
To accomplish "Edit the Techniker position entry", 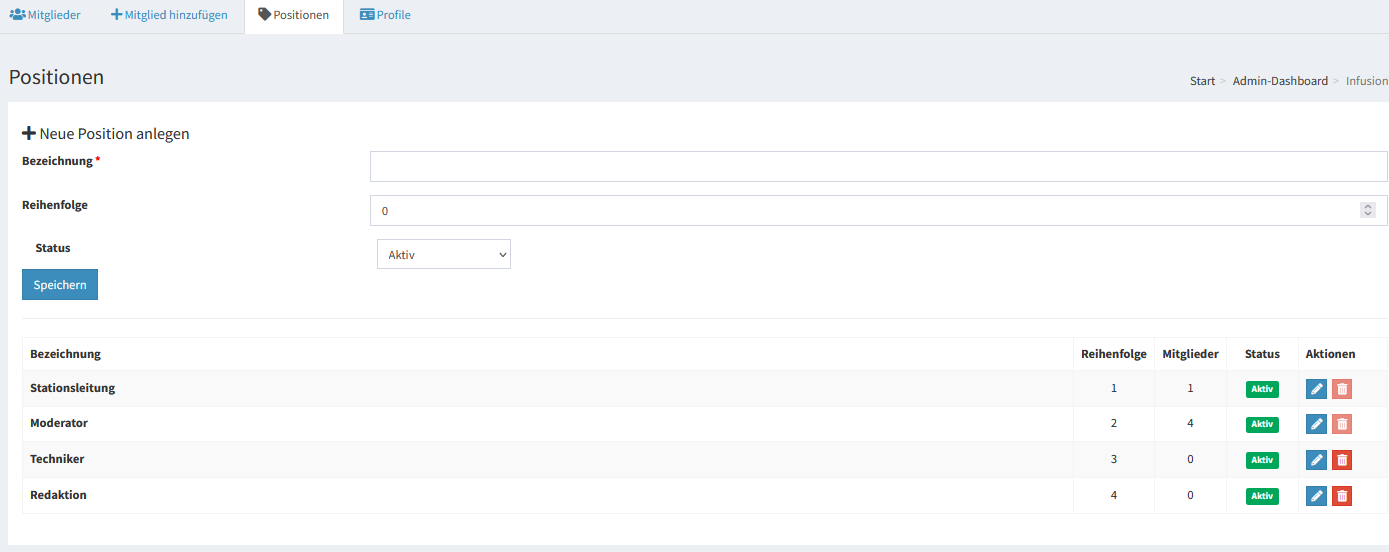I will pos(1316,460).
